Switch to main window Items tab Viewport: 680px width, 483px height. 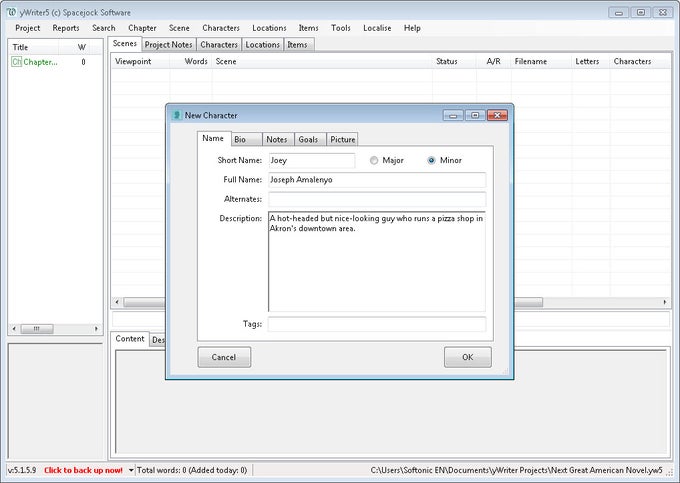[x=298, y=45]
